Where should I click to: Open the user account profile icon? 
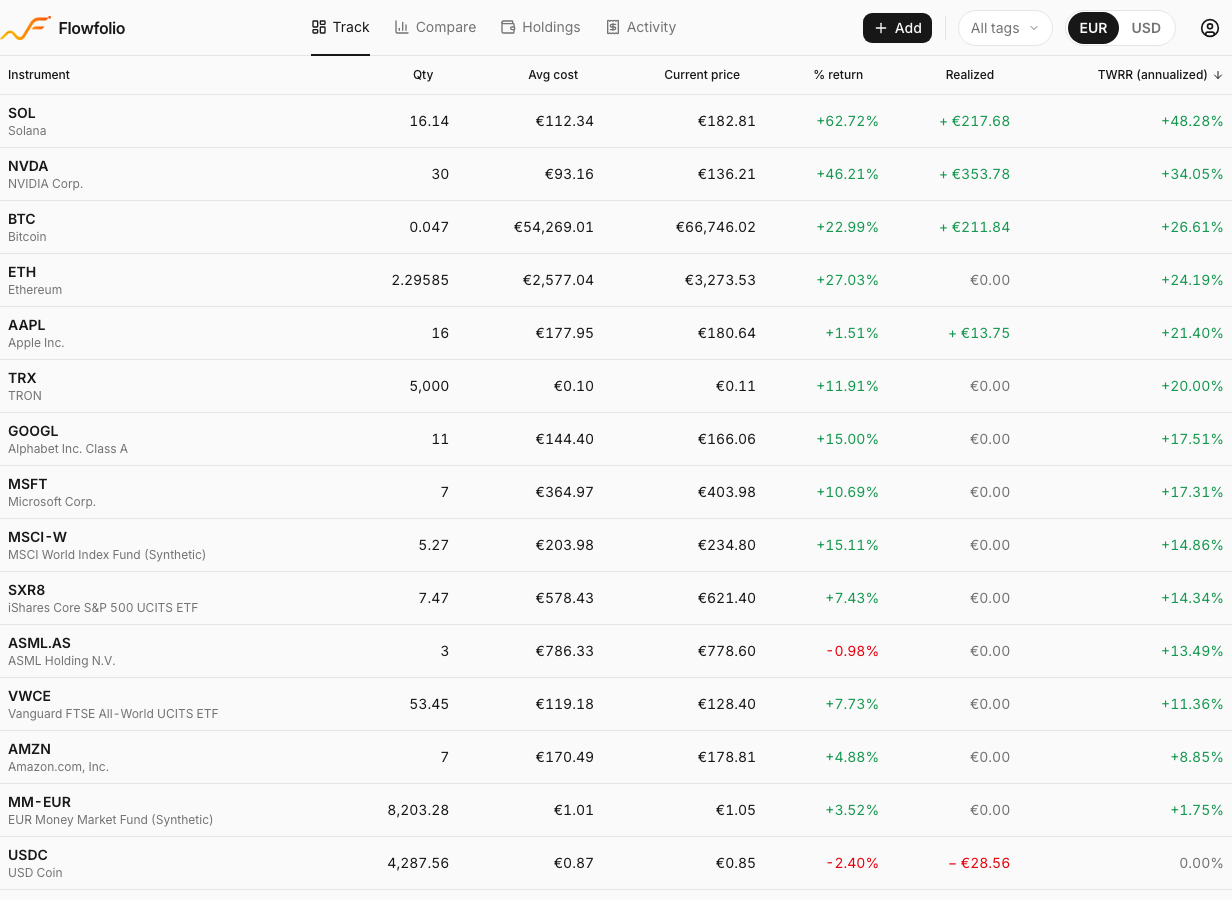1209,28
